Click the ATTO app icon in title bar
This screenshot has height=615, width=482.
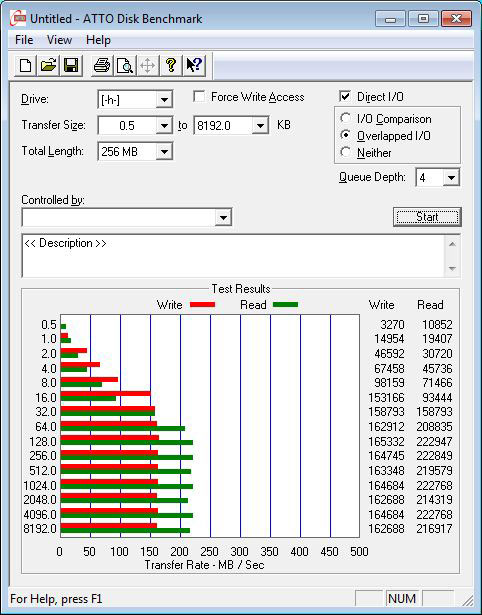(18, 18)
